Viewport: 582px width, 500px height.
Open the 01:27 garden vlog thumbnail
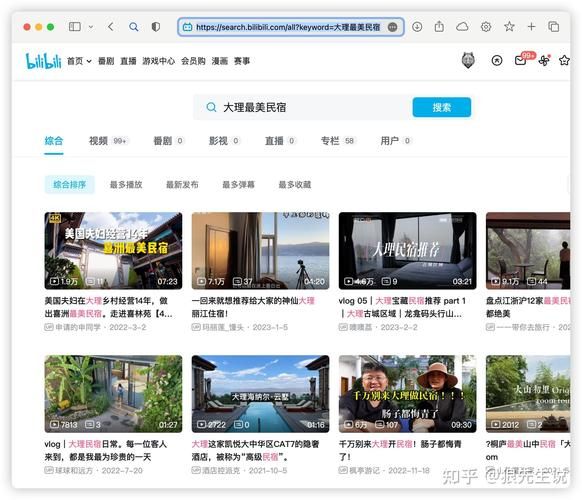coord(113,394)
